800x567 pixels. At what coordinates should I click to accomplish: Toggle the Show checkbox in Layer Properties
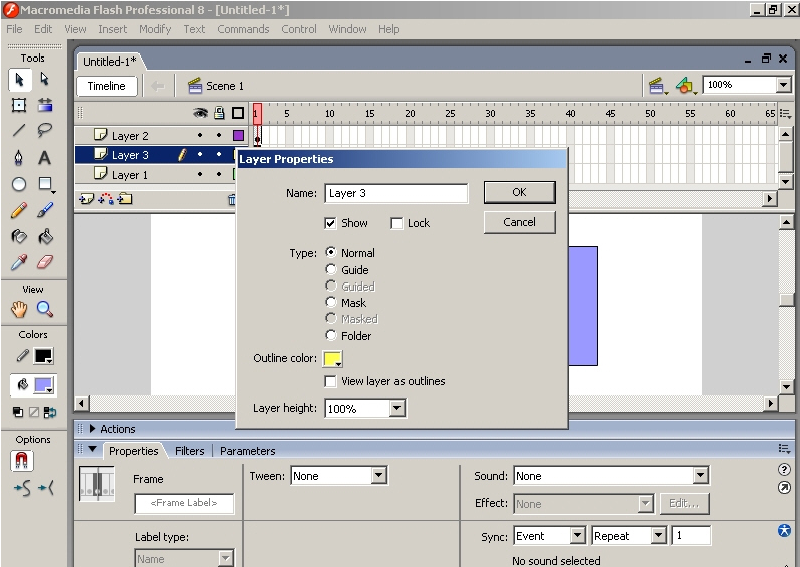330,223
